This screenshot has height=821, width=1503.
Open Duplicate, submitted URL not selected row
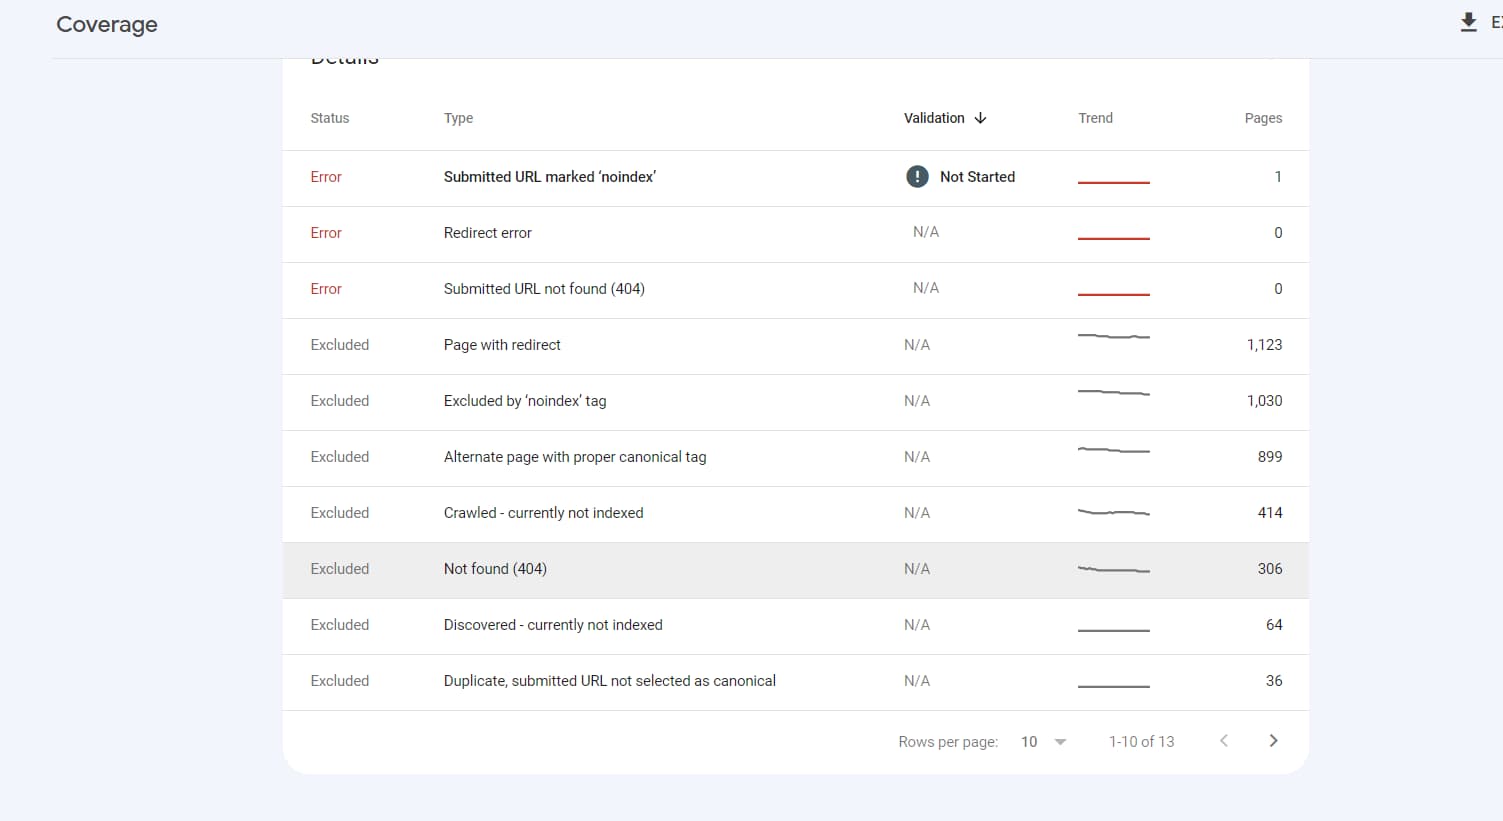(795, 682)
